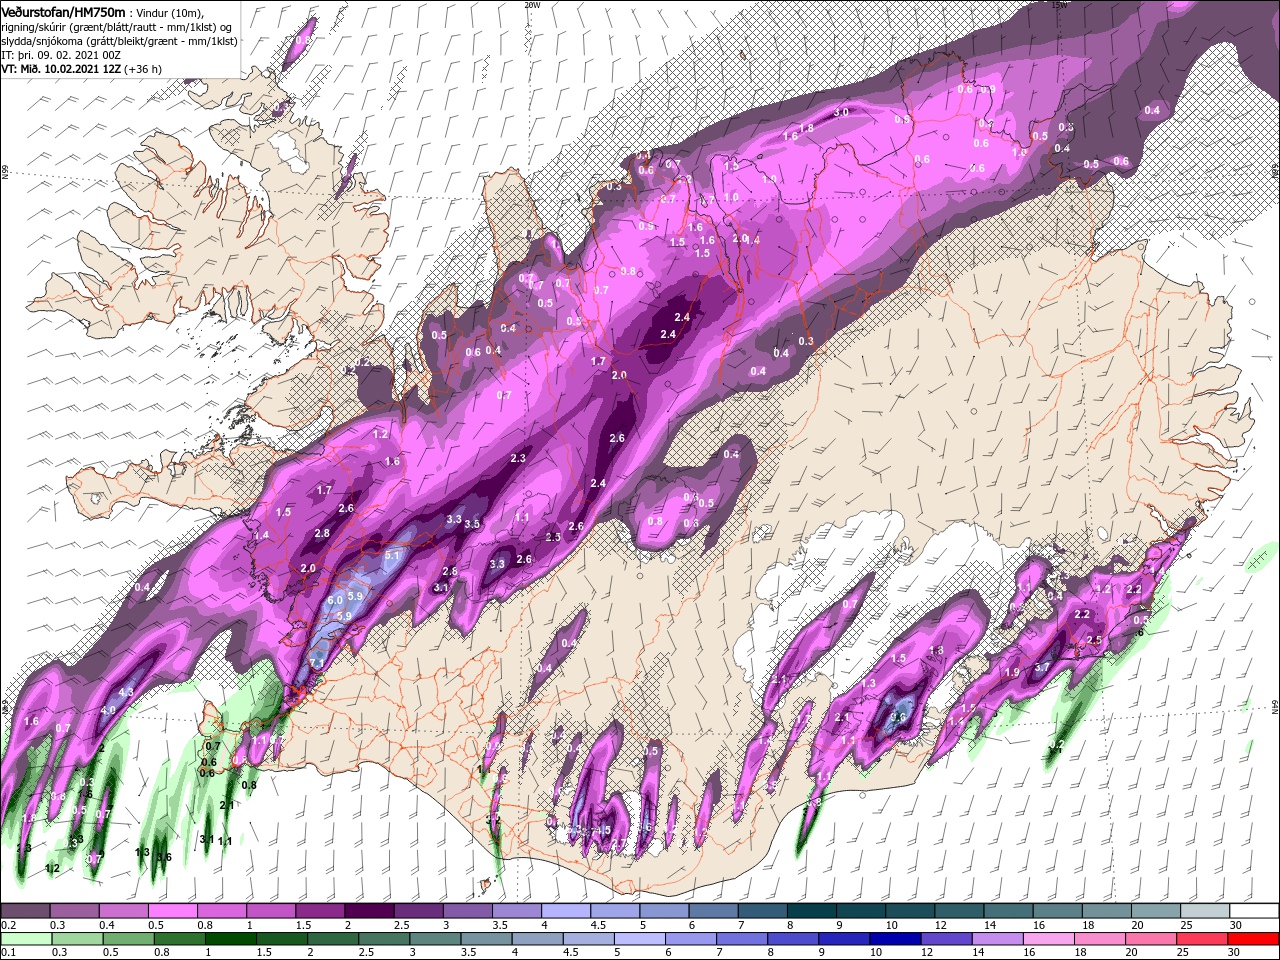Pick the 0.1 swatch in bottom legend row
The width and height of the screenshot is (1280, 960).
point(26,939)
